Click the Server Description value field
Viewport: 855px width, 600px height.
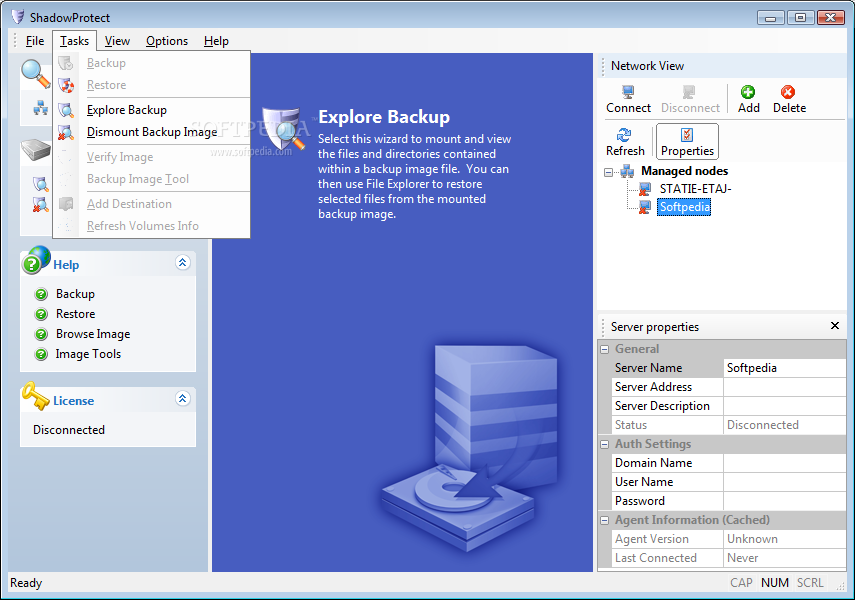coord(784,406)
